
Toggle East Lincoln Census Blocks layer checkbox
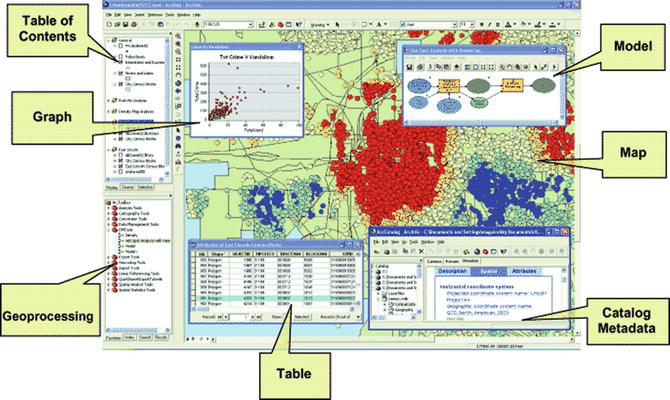coord(121,166)
